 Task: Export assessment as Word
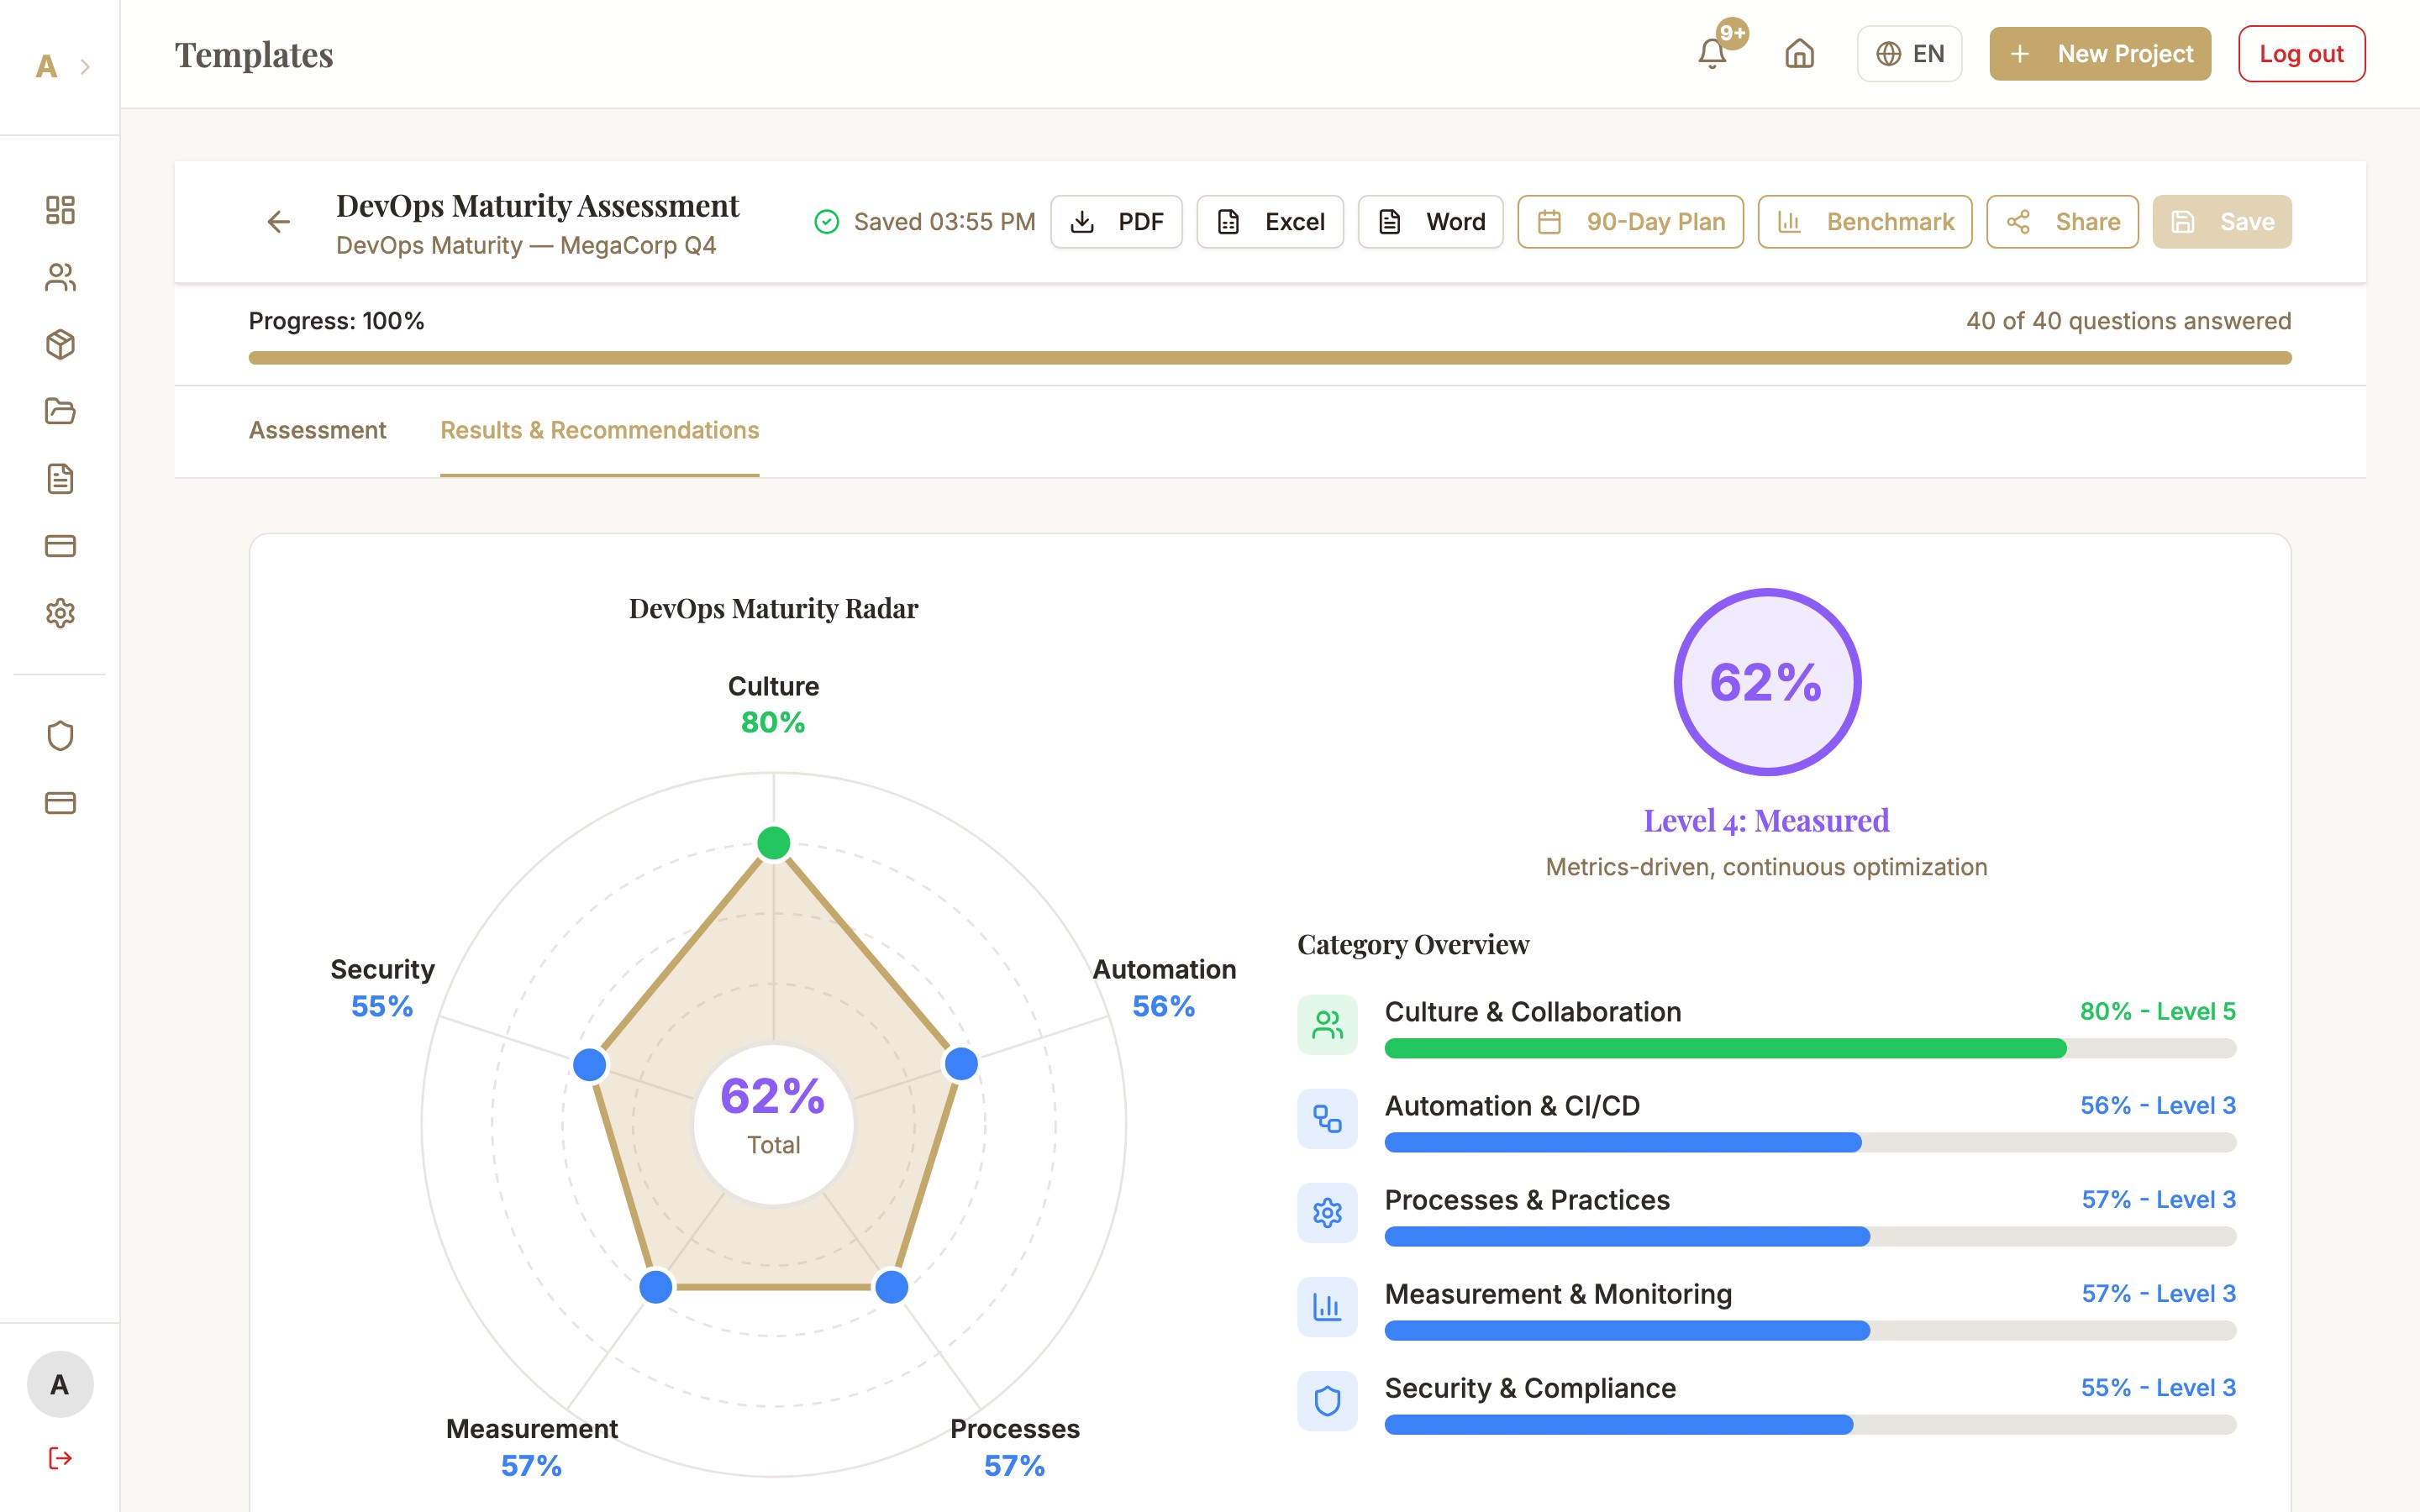pyautogui.click(x=1430, y=222)
